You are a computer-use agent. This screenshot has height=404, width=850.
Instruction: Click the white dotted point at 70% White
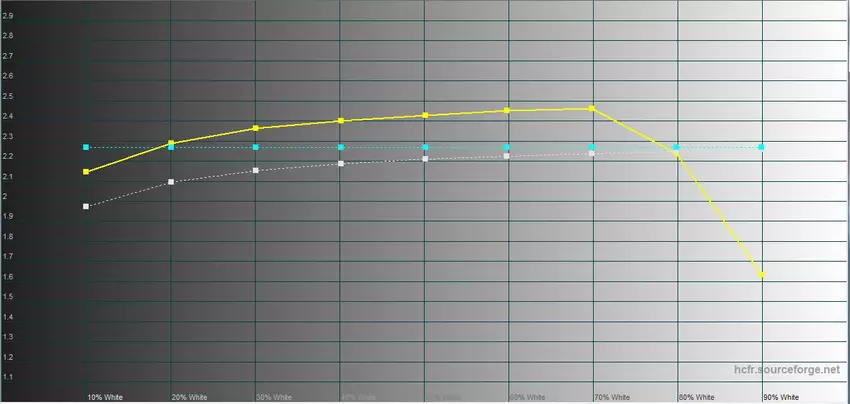click(x=593, y=153)
